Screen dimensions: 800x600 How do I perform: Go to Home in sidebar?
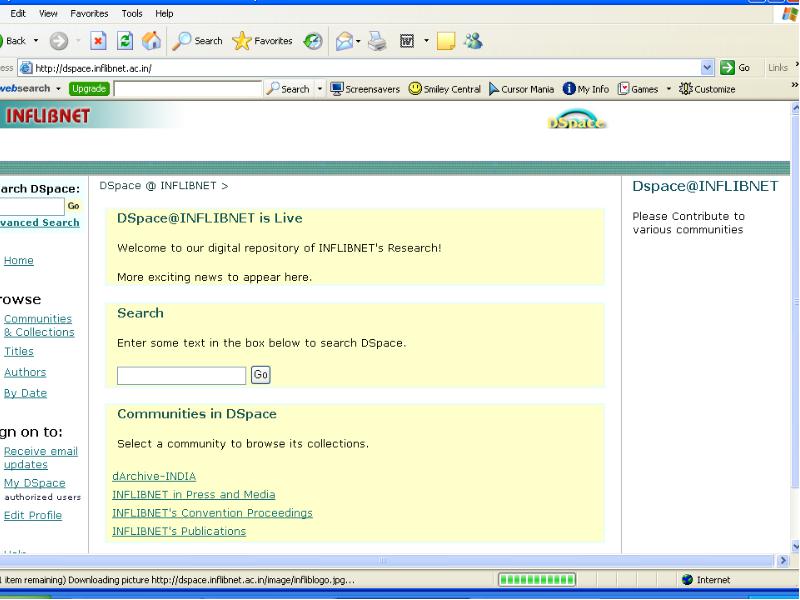pyautogui.click(x=19, y=261)
